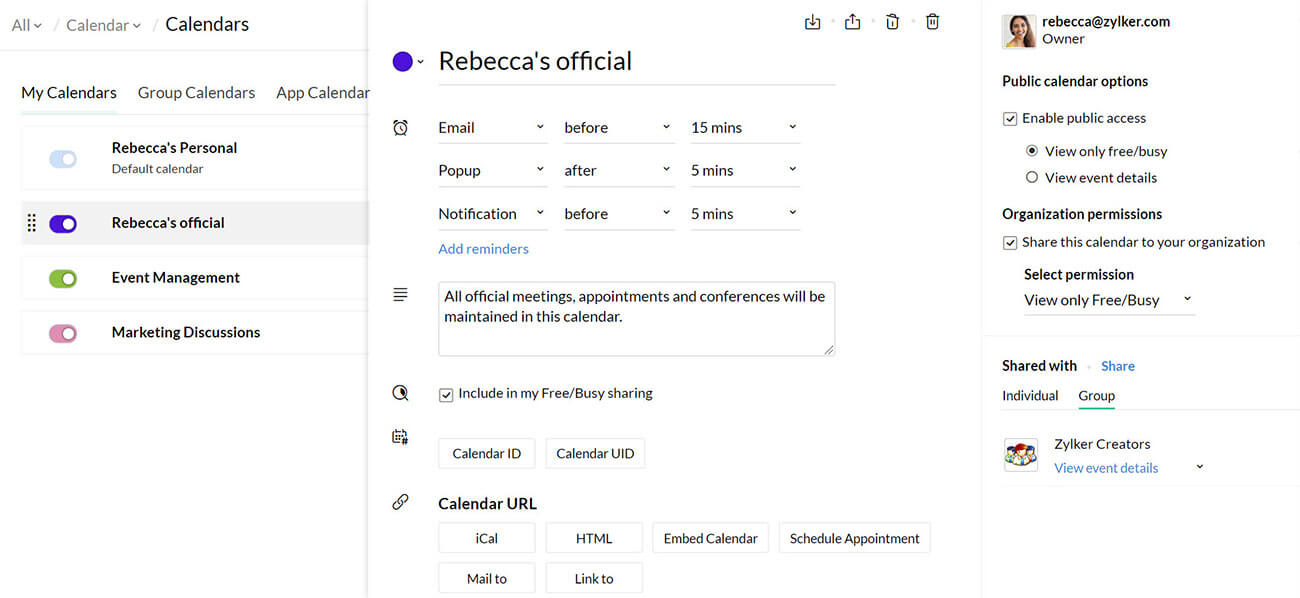Toggle off the Event Management calendar
This screenshot has width=1300, height=598.
(x=63, y=279)
